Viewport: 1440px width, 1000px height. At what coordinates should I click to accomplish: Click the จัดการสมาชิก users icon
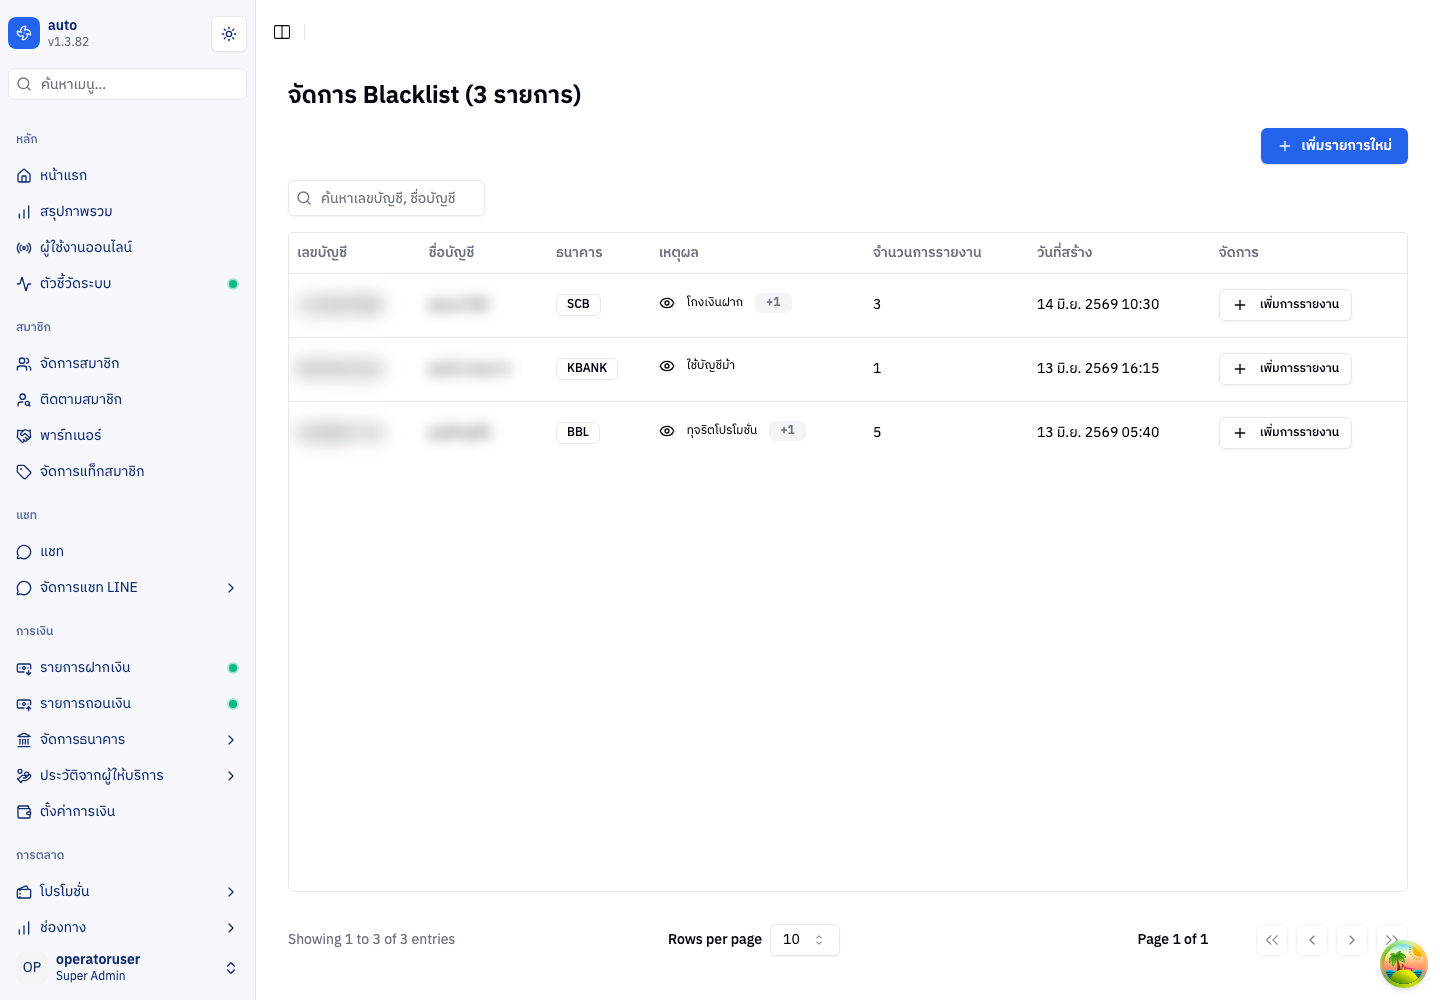pyautogui.click(x=24, y=363)
